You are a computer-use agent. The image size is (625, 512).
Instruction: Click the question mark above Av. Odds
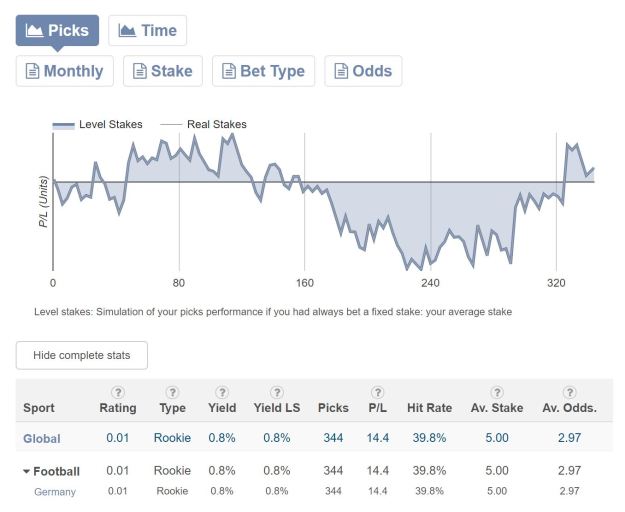tap(569, 393)
